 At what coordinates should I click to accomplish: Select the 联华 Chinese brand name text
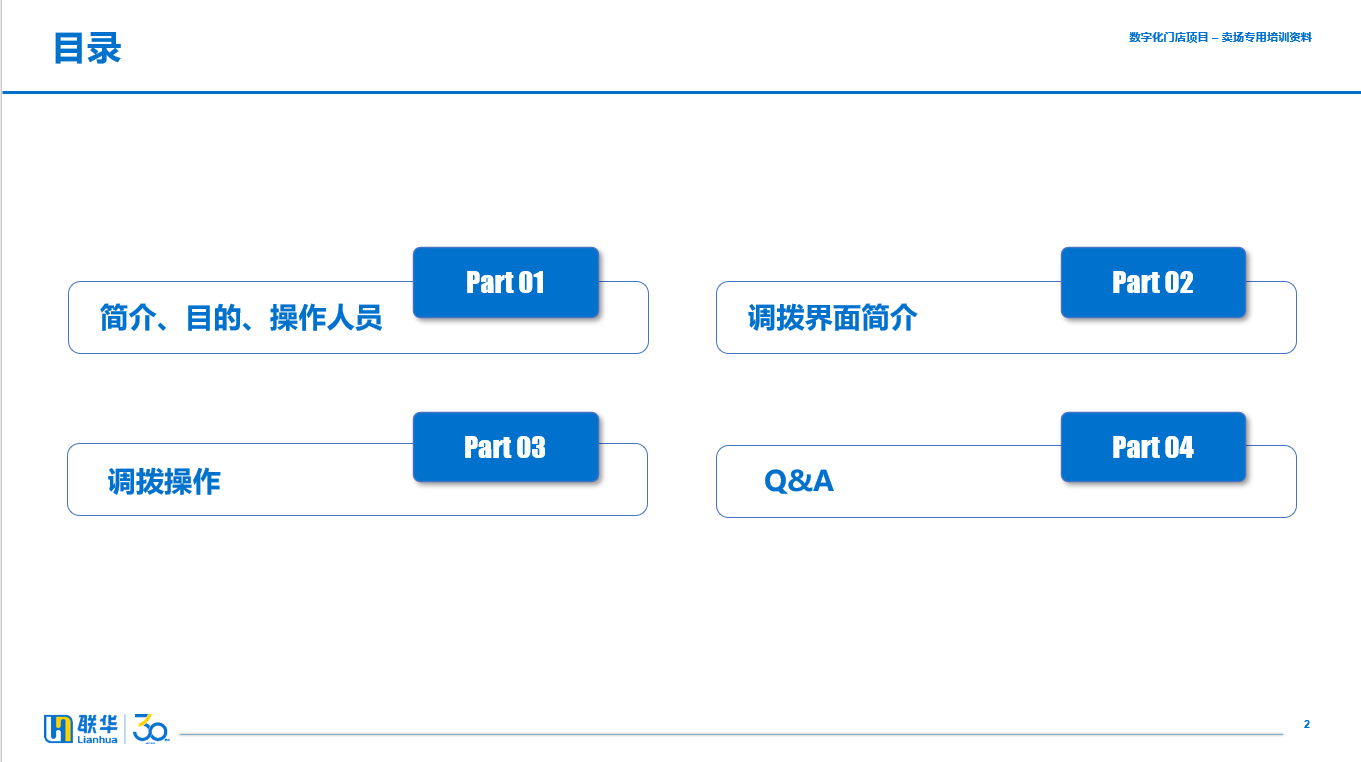[97, 724]
